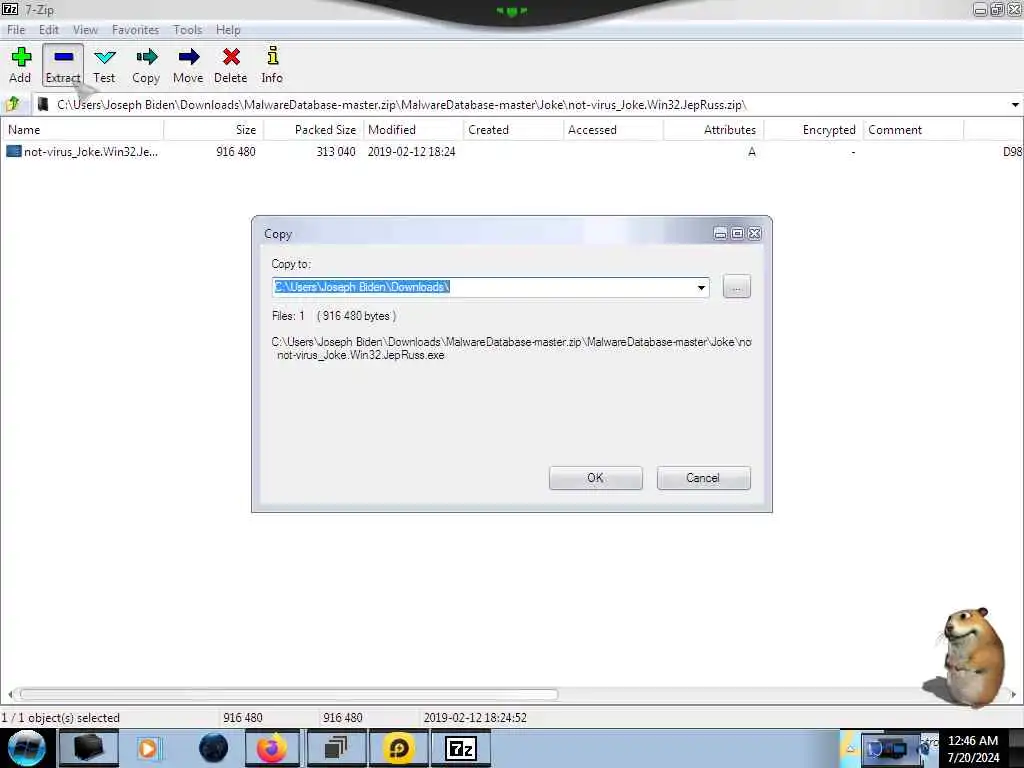Open the stacked windows taskbar icon
The height and width of the screenshot is (768, 1024).
(334, 748)
